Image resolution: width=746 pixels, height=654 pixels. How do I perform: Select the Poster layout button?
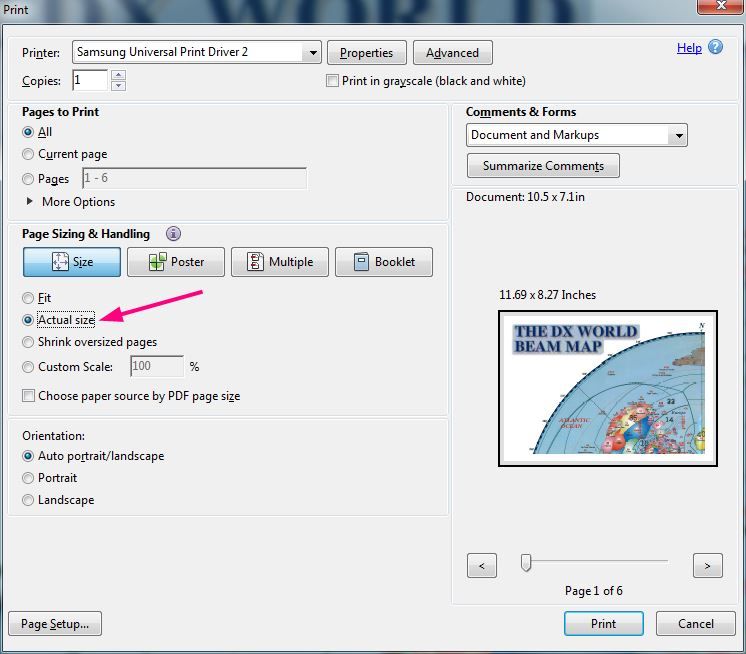point(175,262)
